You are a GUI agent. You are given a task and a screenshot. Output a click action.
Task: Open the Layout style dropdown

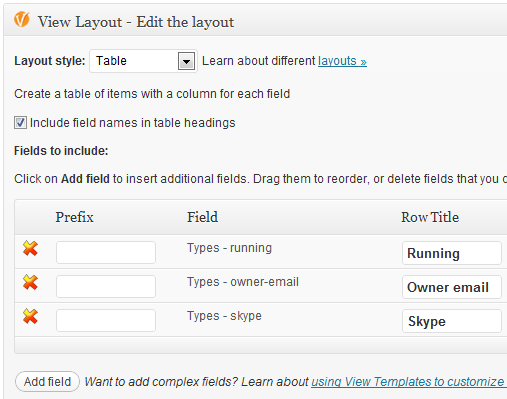(143, 61)
